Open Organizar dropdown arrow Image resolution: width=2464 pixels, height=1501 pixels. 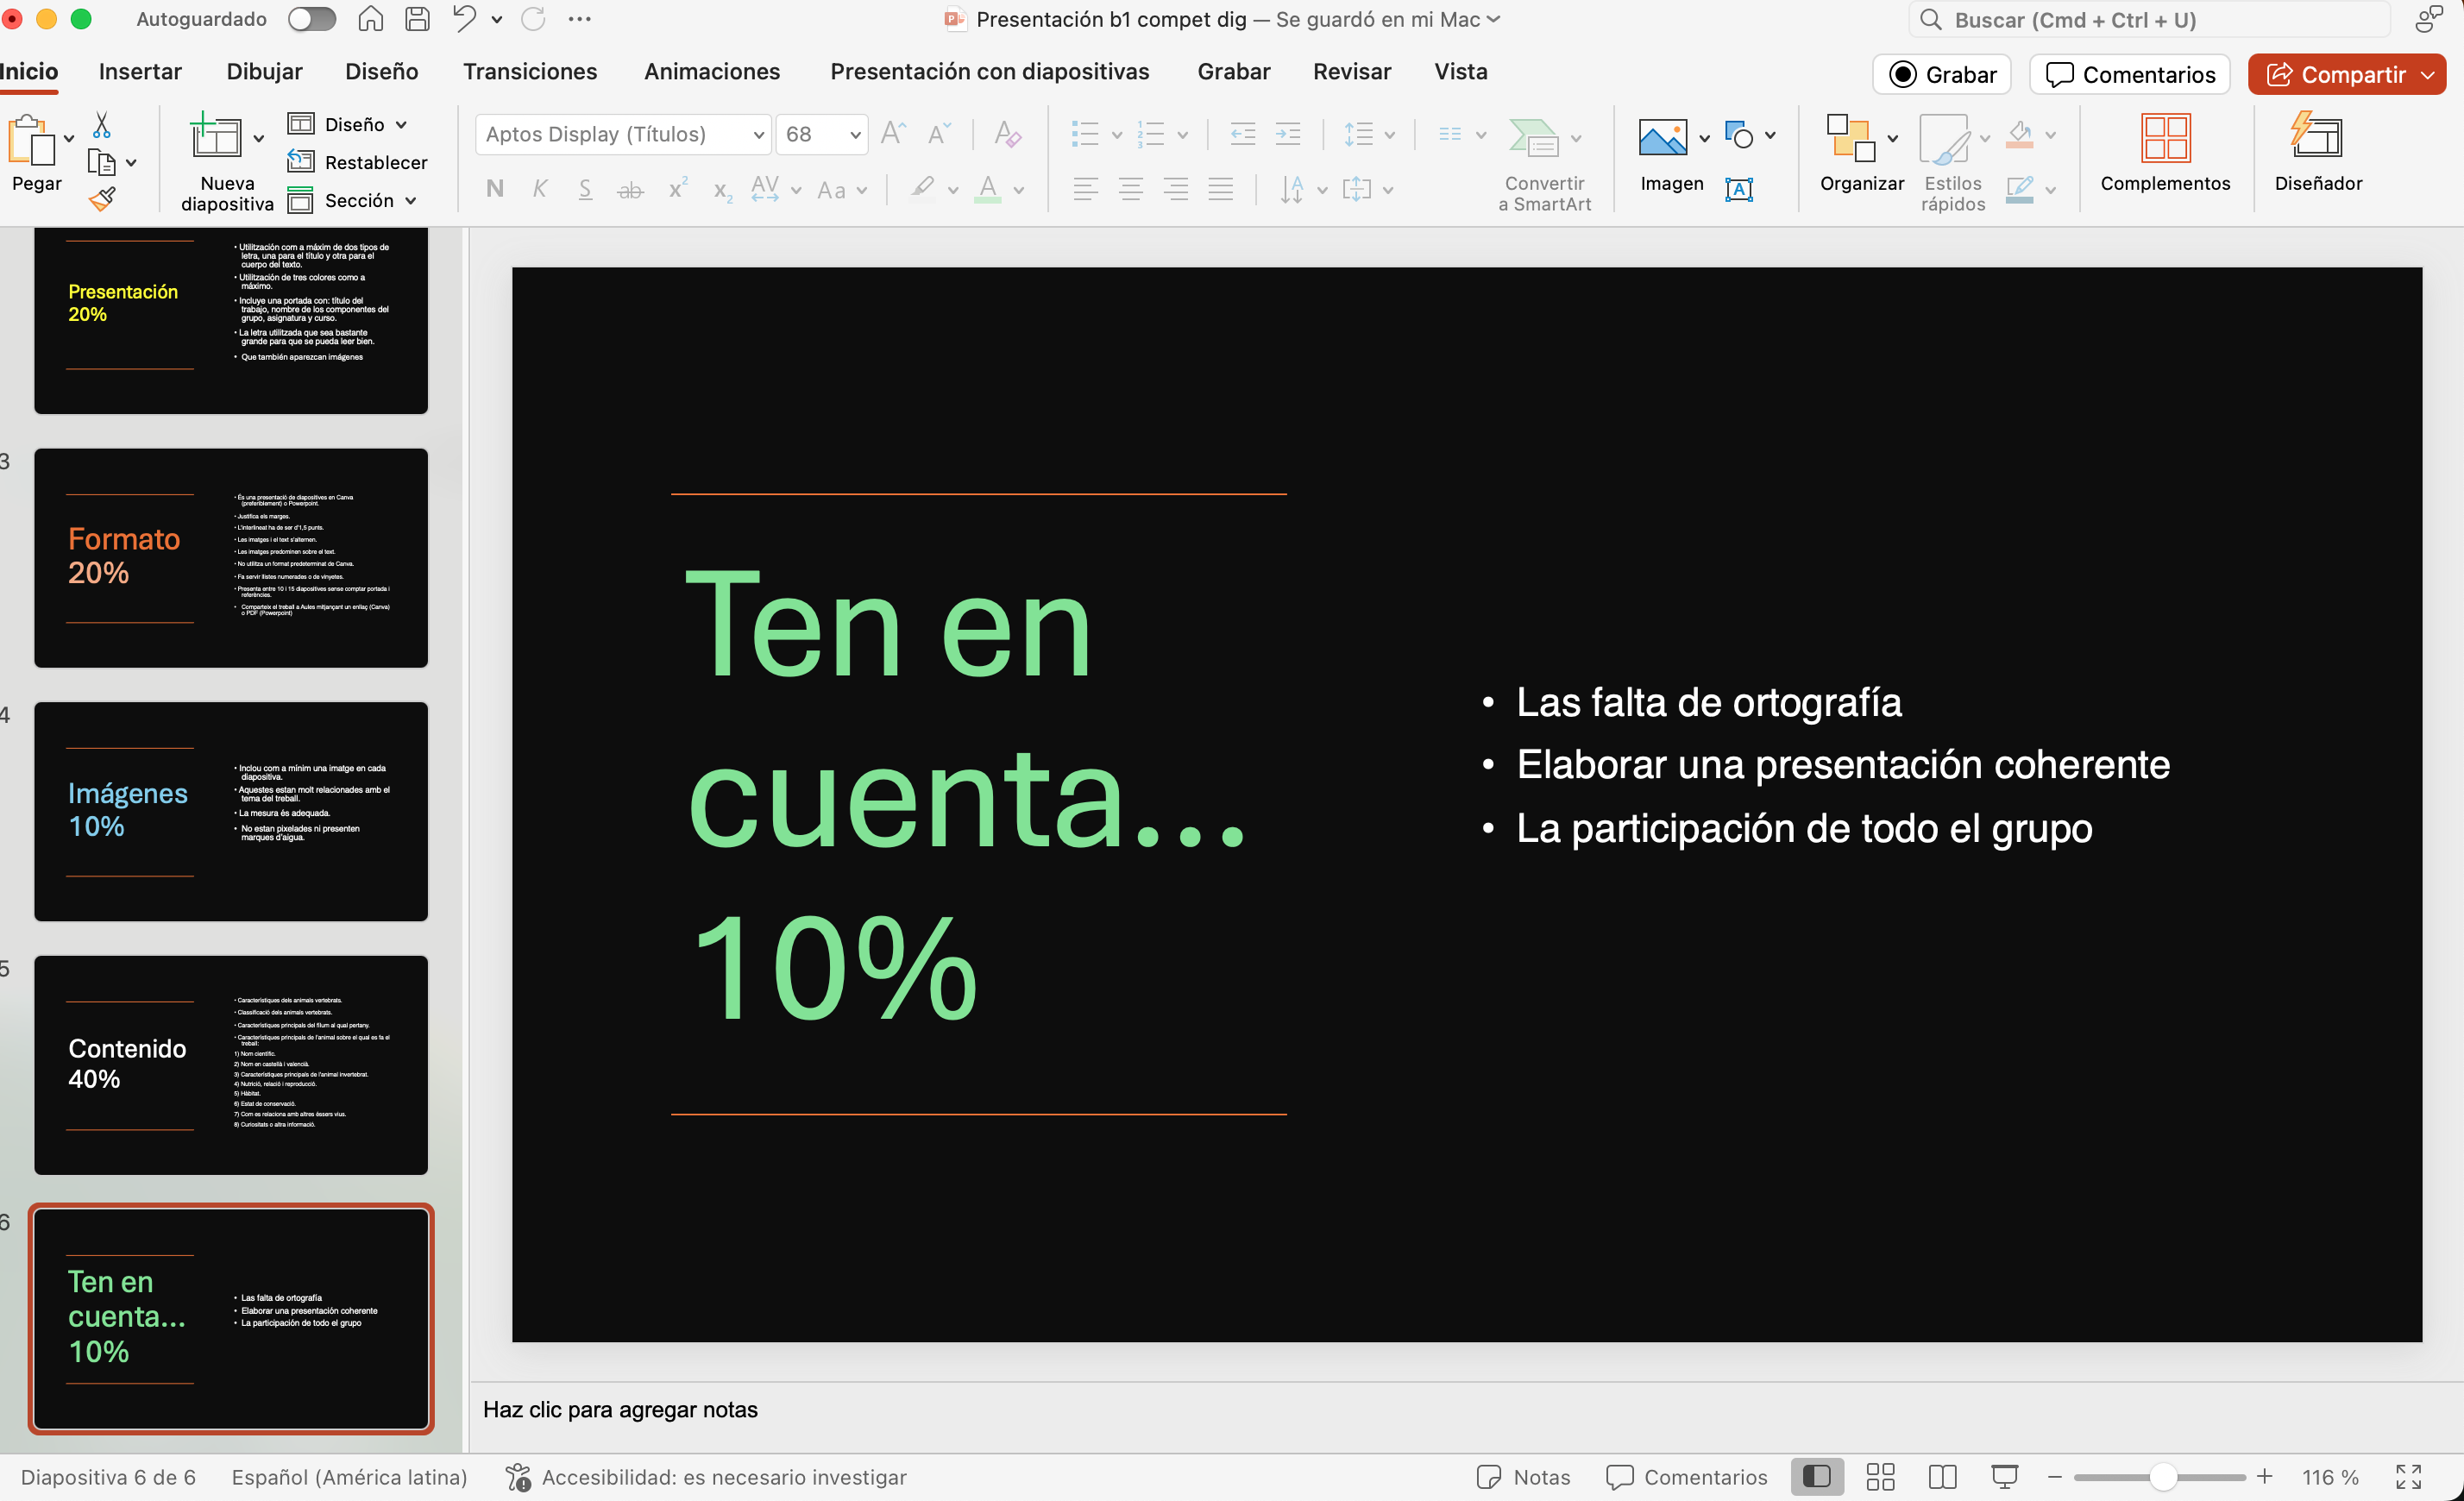click(x=1892, y=137)
